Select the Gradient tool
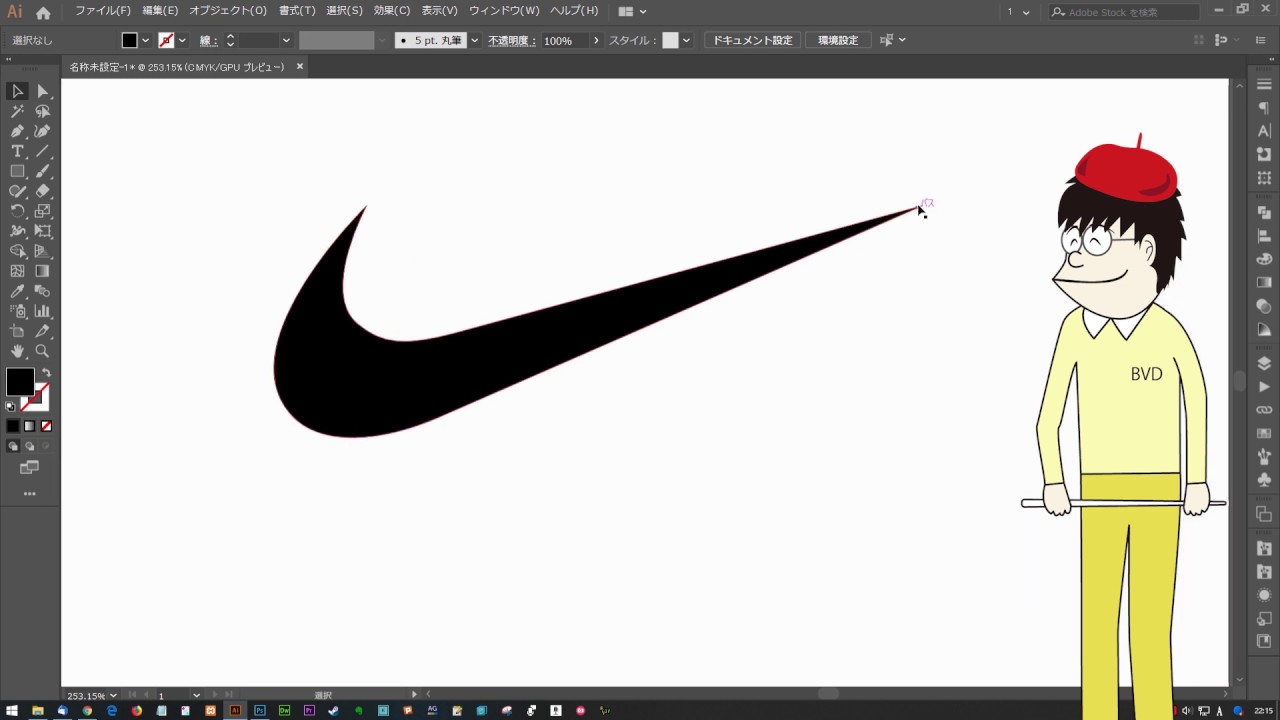Image resolution: width=1280 pixels, height=720 pixels. (42, 271)
